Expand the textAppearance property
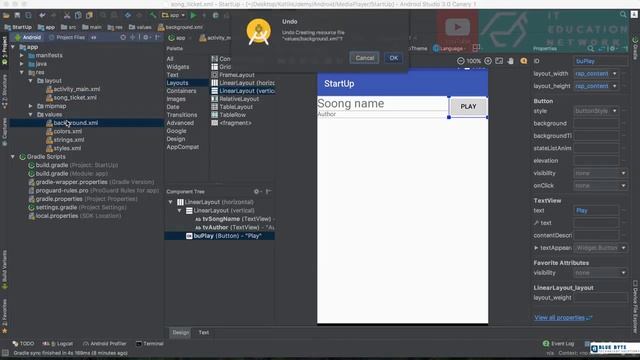This screenshot has width=640, height=360. [536, 248]
